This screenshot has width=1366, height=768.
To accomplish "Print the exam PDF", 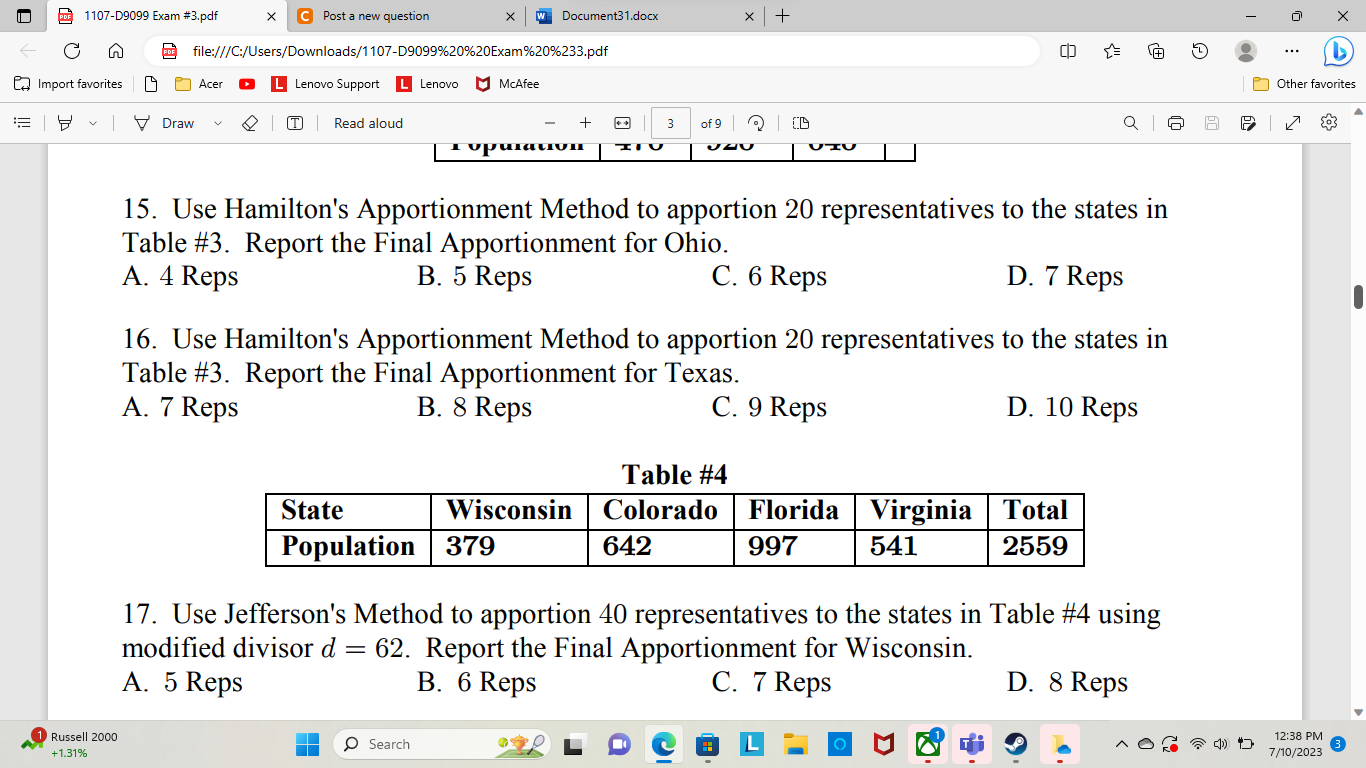I will pyautogui.click(x=1172, y=122).
